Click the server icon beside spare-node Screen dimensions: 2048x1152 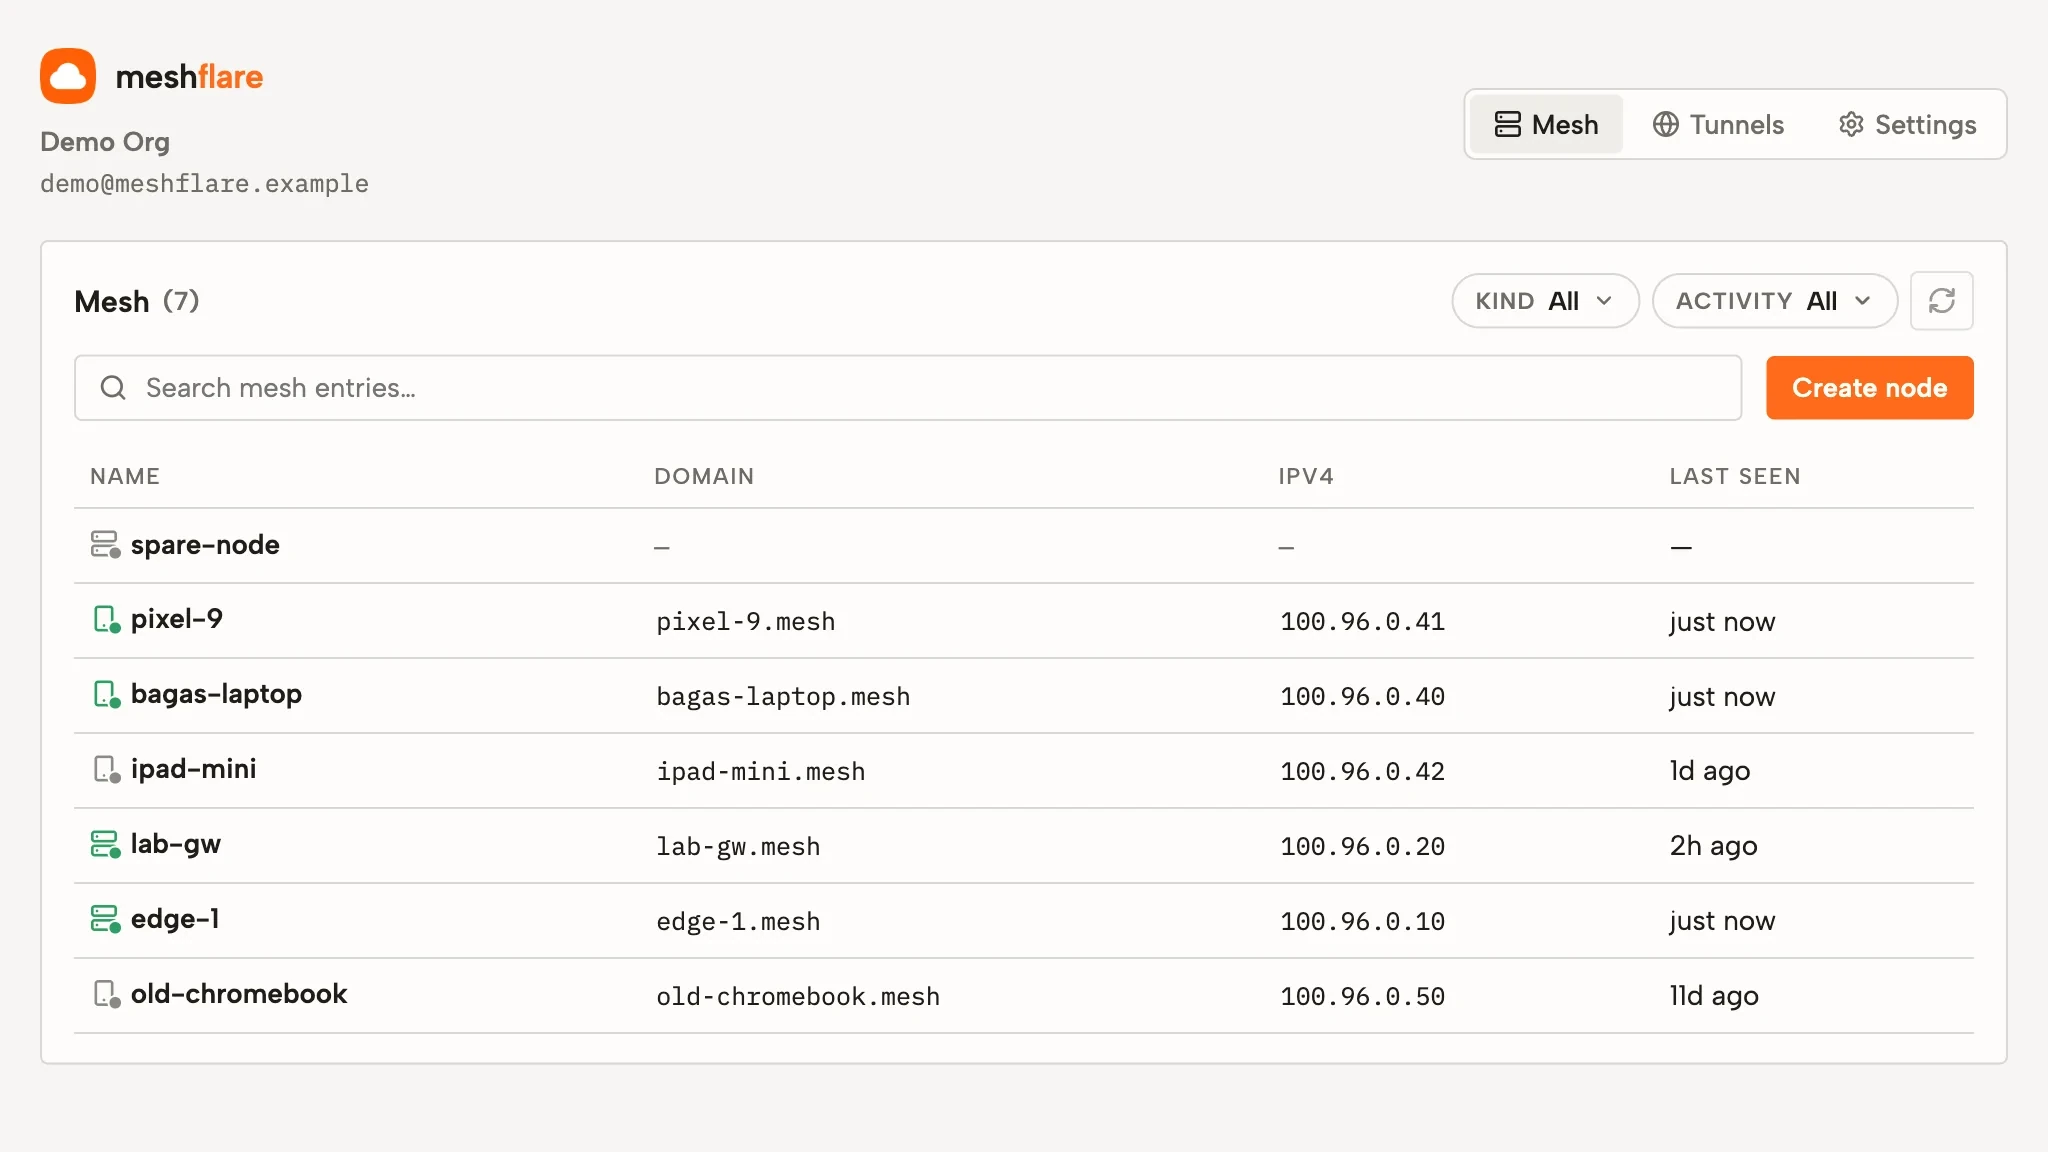pyautogui.click(x=105, y=545)
